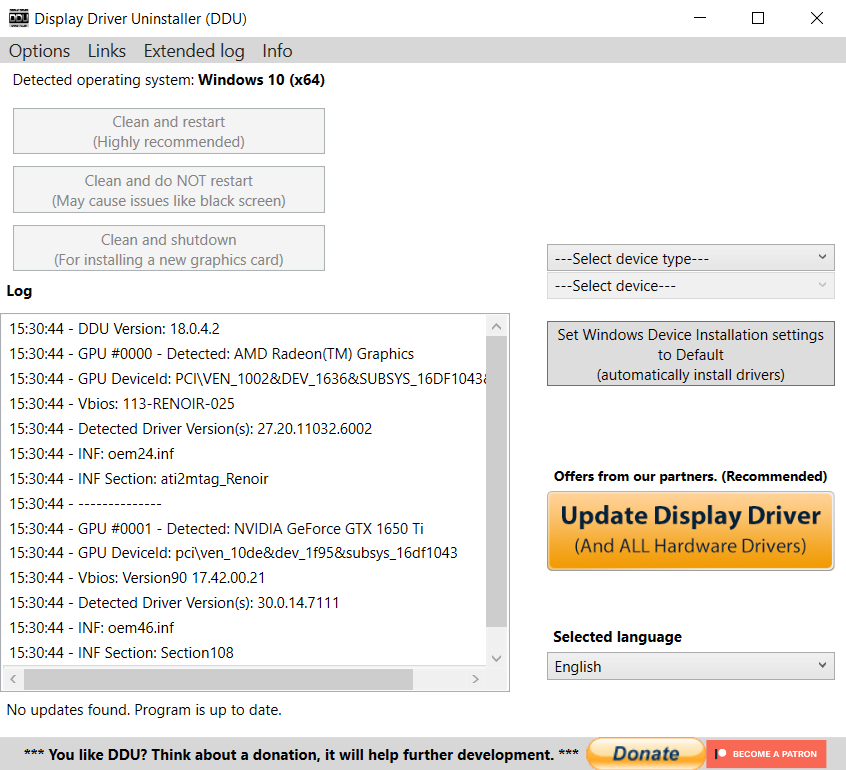The height and width of the screenshot is (770, 846).
Task: Click Clean and restart button
Action: click(169, 132)
